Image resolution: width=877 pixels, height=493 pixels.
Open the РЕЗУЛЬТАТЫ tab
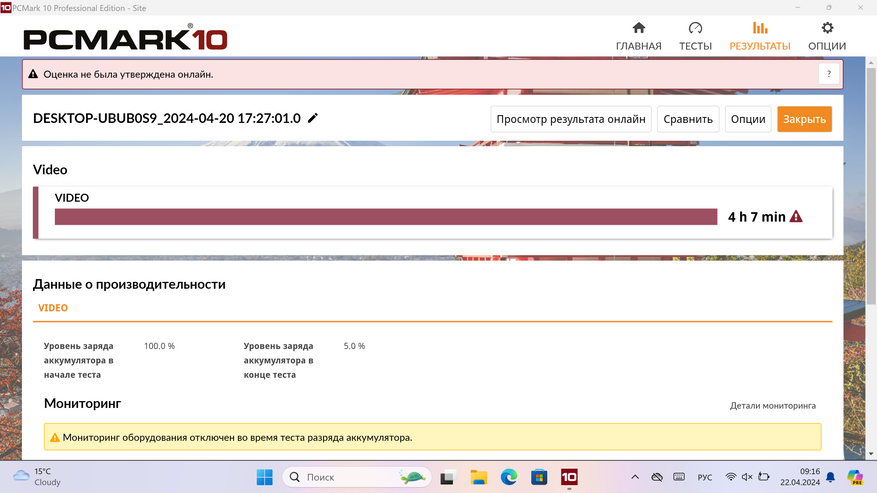tap(760, 36)
